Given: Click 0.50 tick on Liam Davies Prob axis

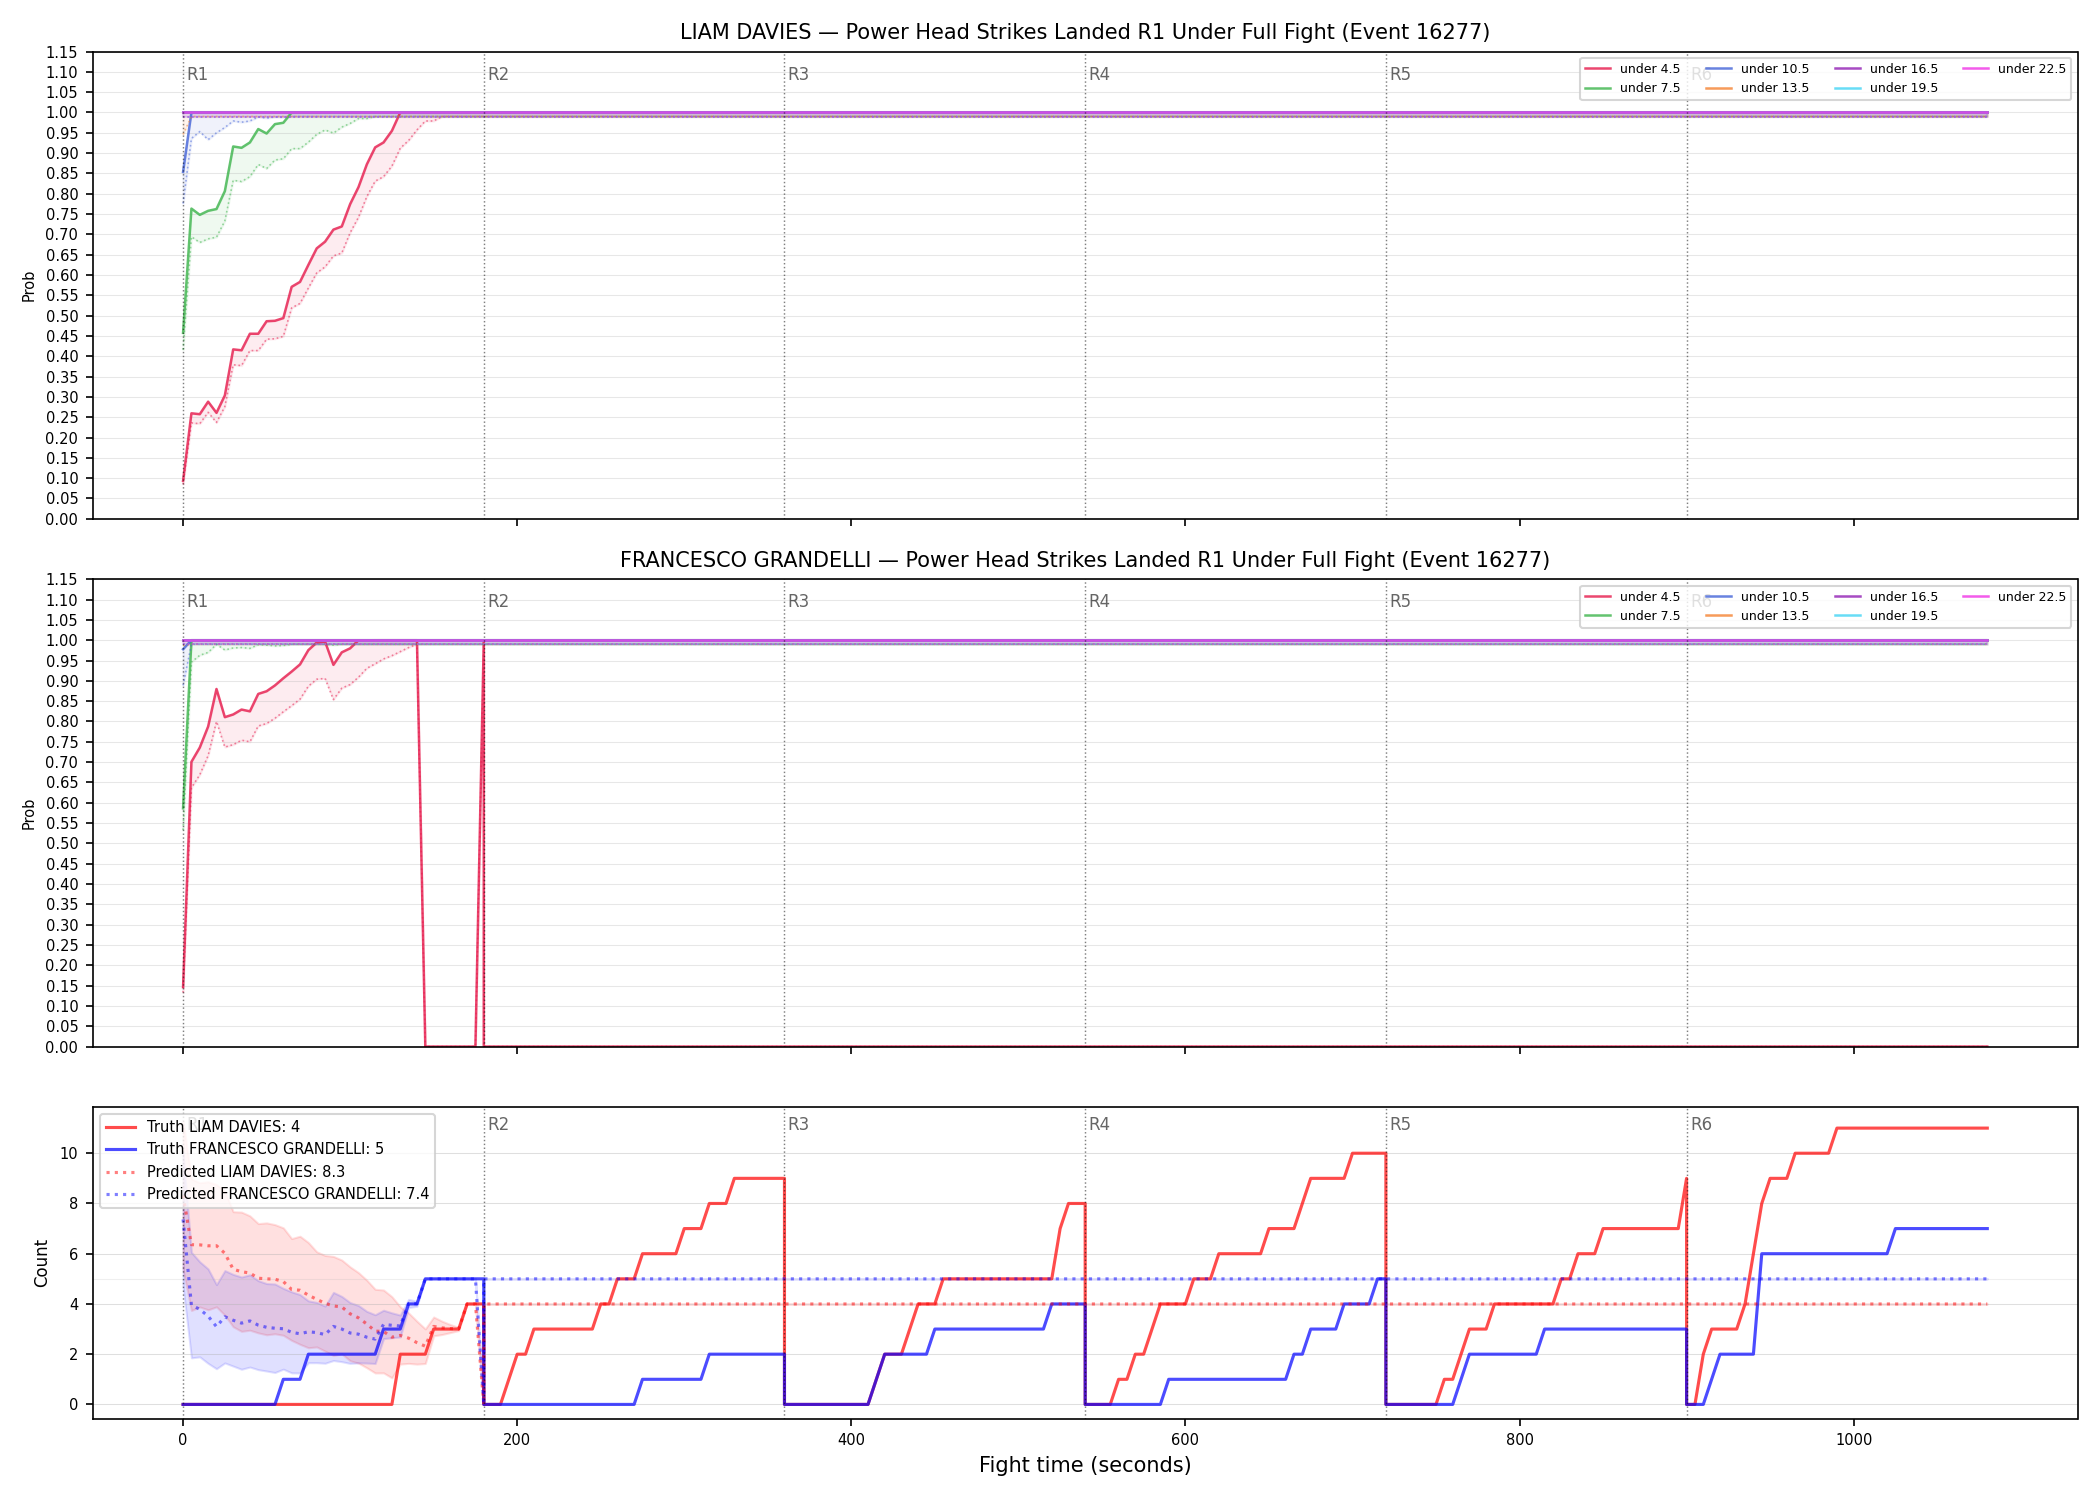Looking at the screenshot, I should pyautogui.click(x=62, y=316).
